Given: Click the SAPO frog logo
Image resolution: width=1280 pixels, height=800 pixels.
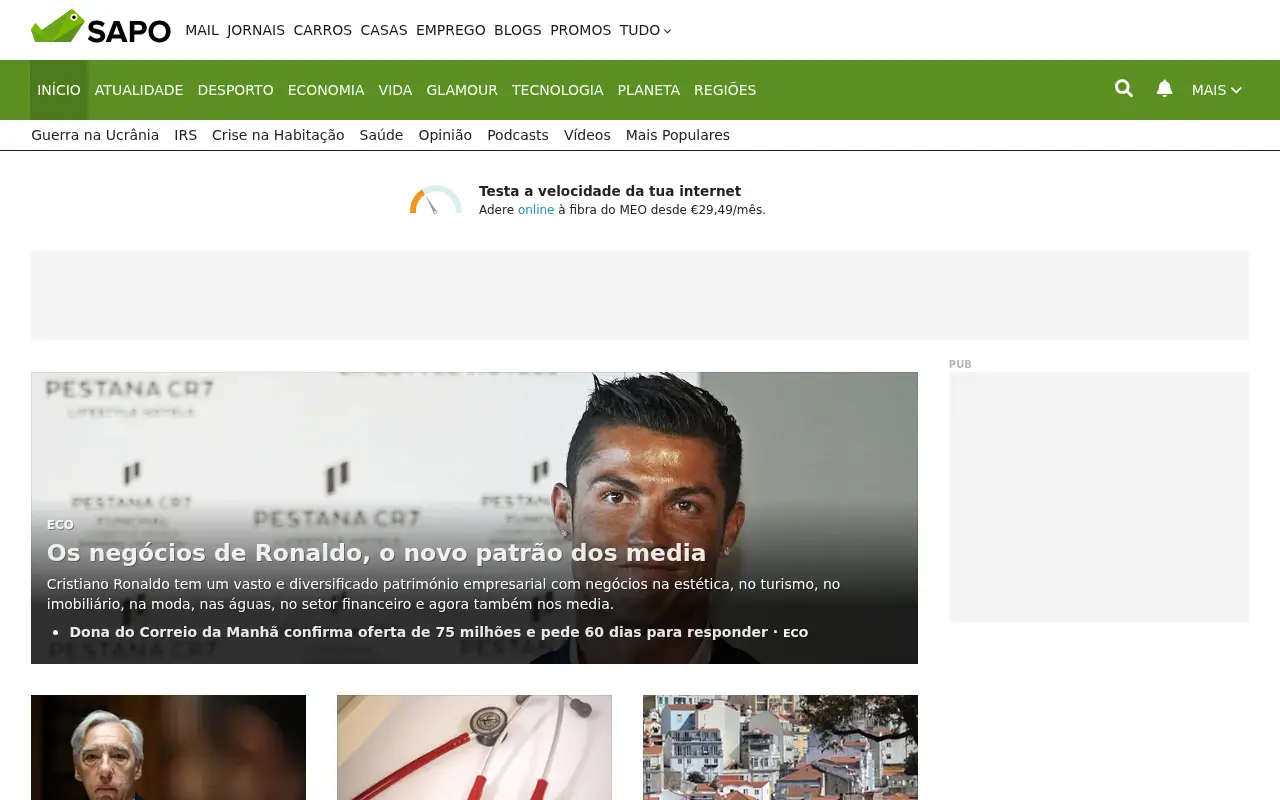Looking at the screenshot, I should coord(101,28).
